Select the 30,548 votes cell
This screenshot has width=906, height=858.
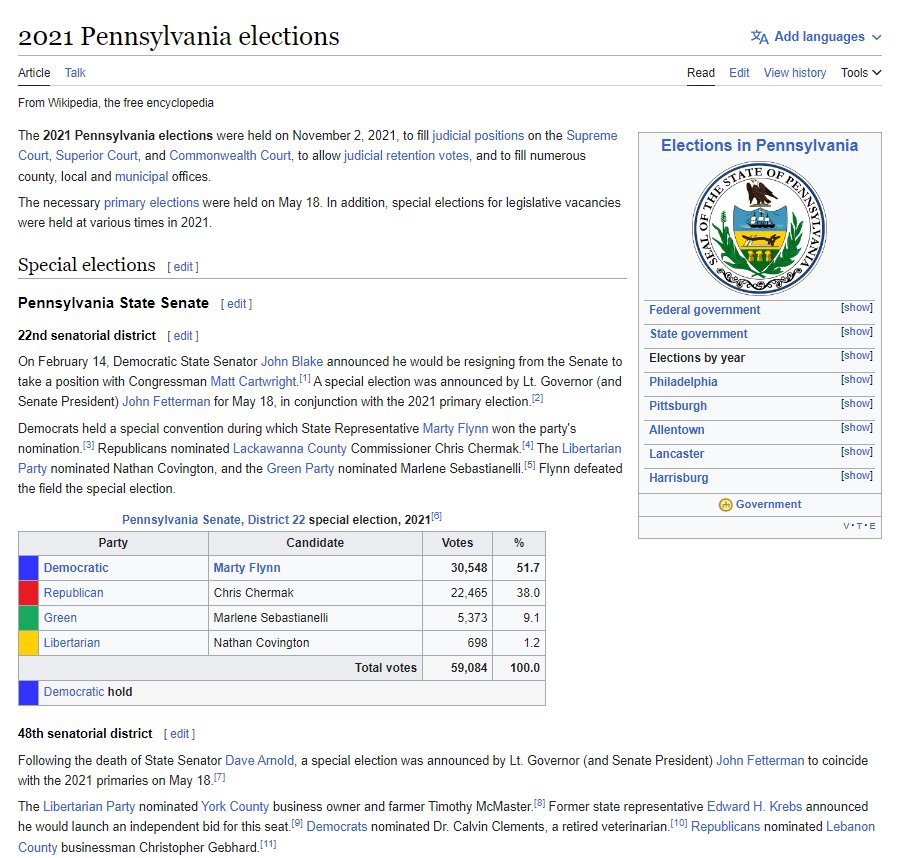click(x=458, y=568)
